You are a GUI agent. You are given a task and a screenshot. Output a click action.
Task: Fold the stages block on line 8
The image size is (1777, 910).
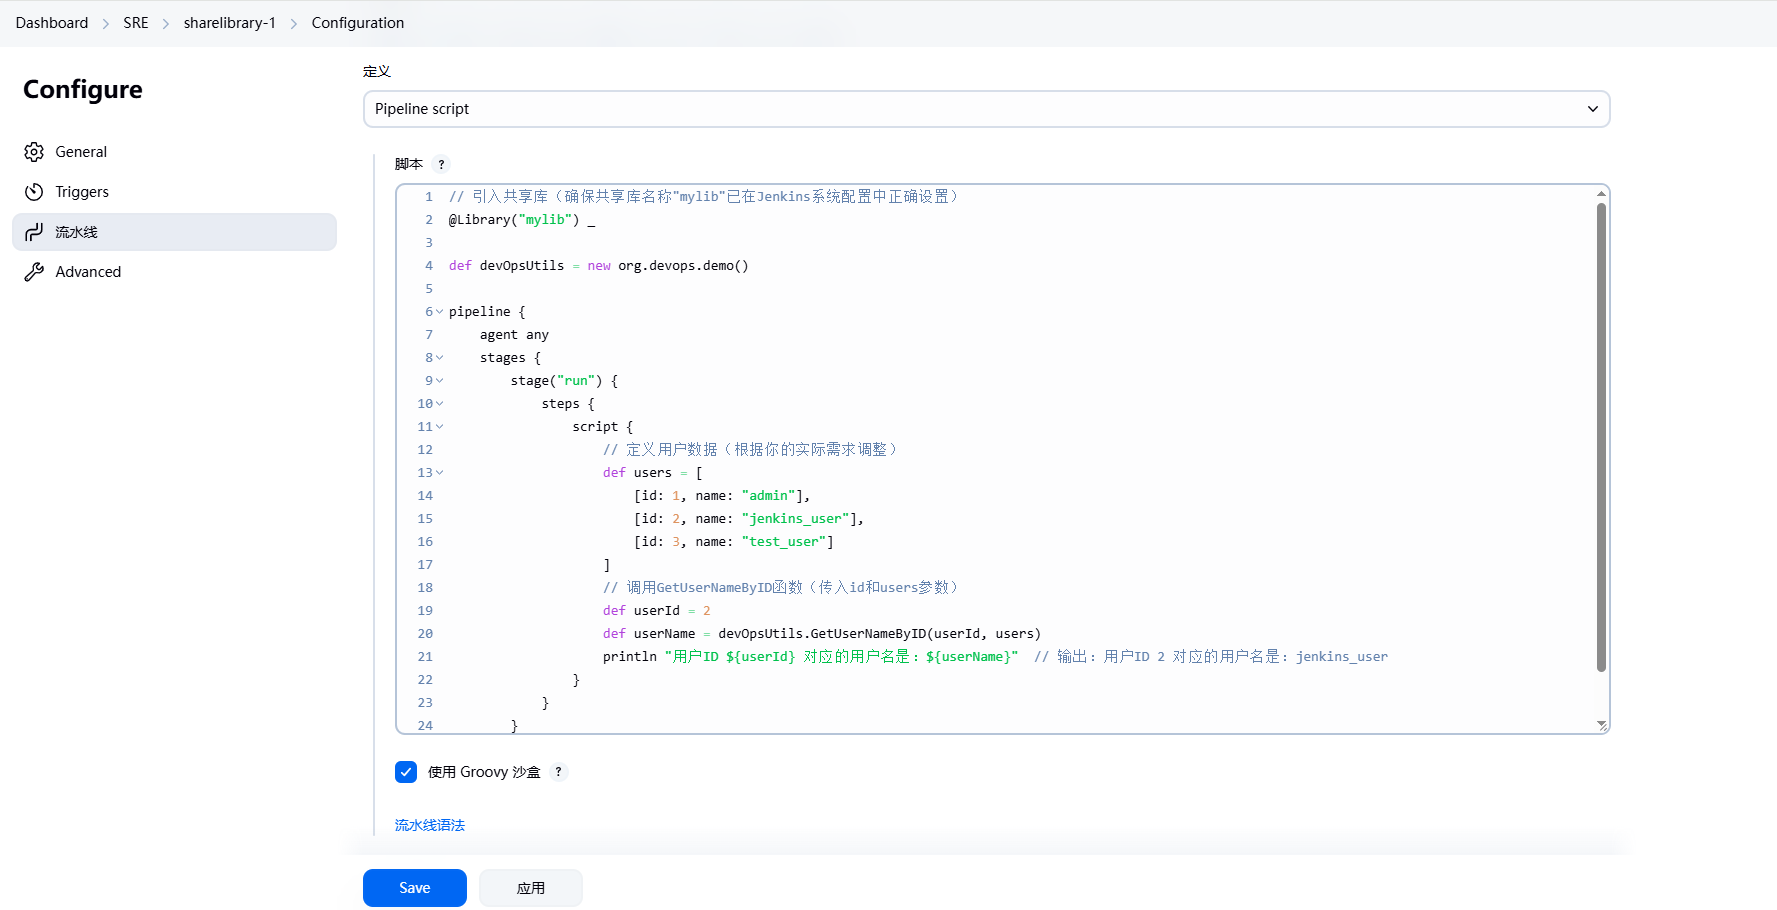click(x=439, y=358)
